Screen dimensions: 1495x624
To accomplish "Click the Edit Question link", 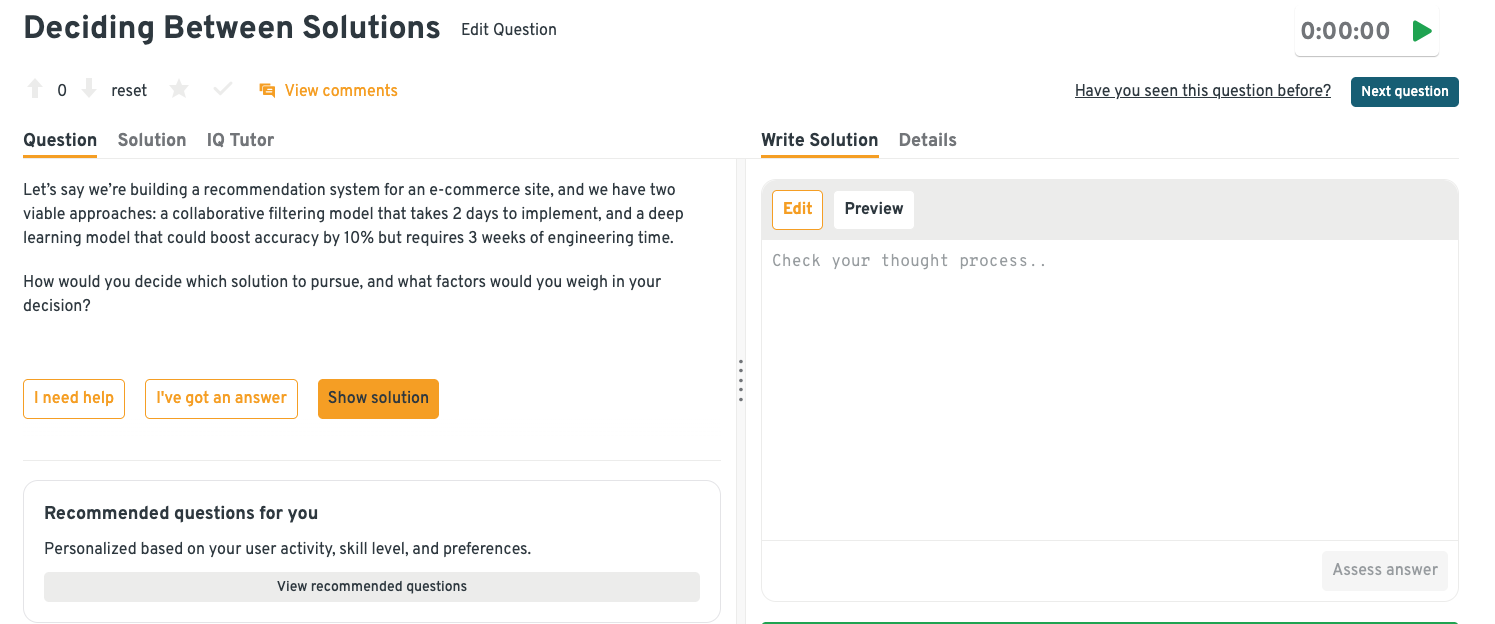I will (x=508, y=30).
